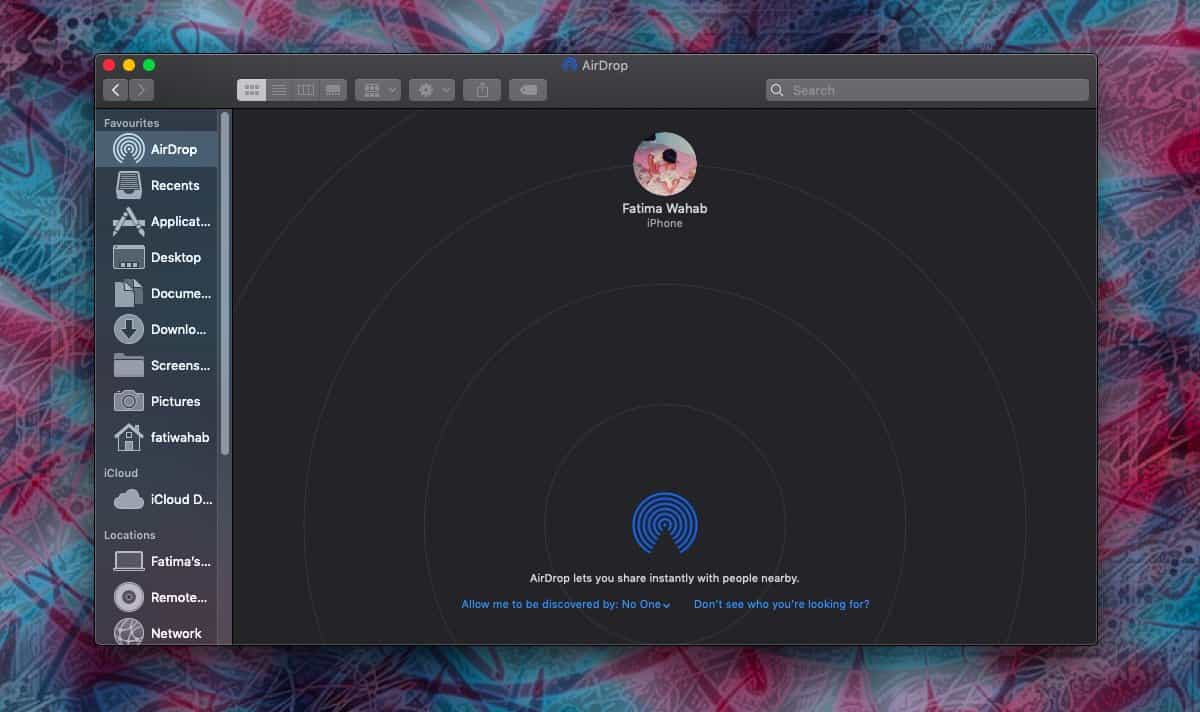Switch to list view

[279, 90]
